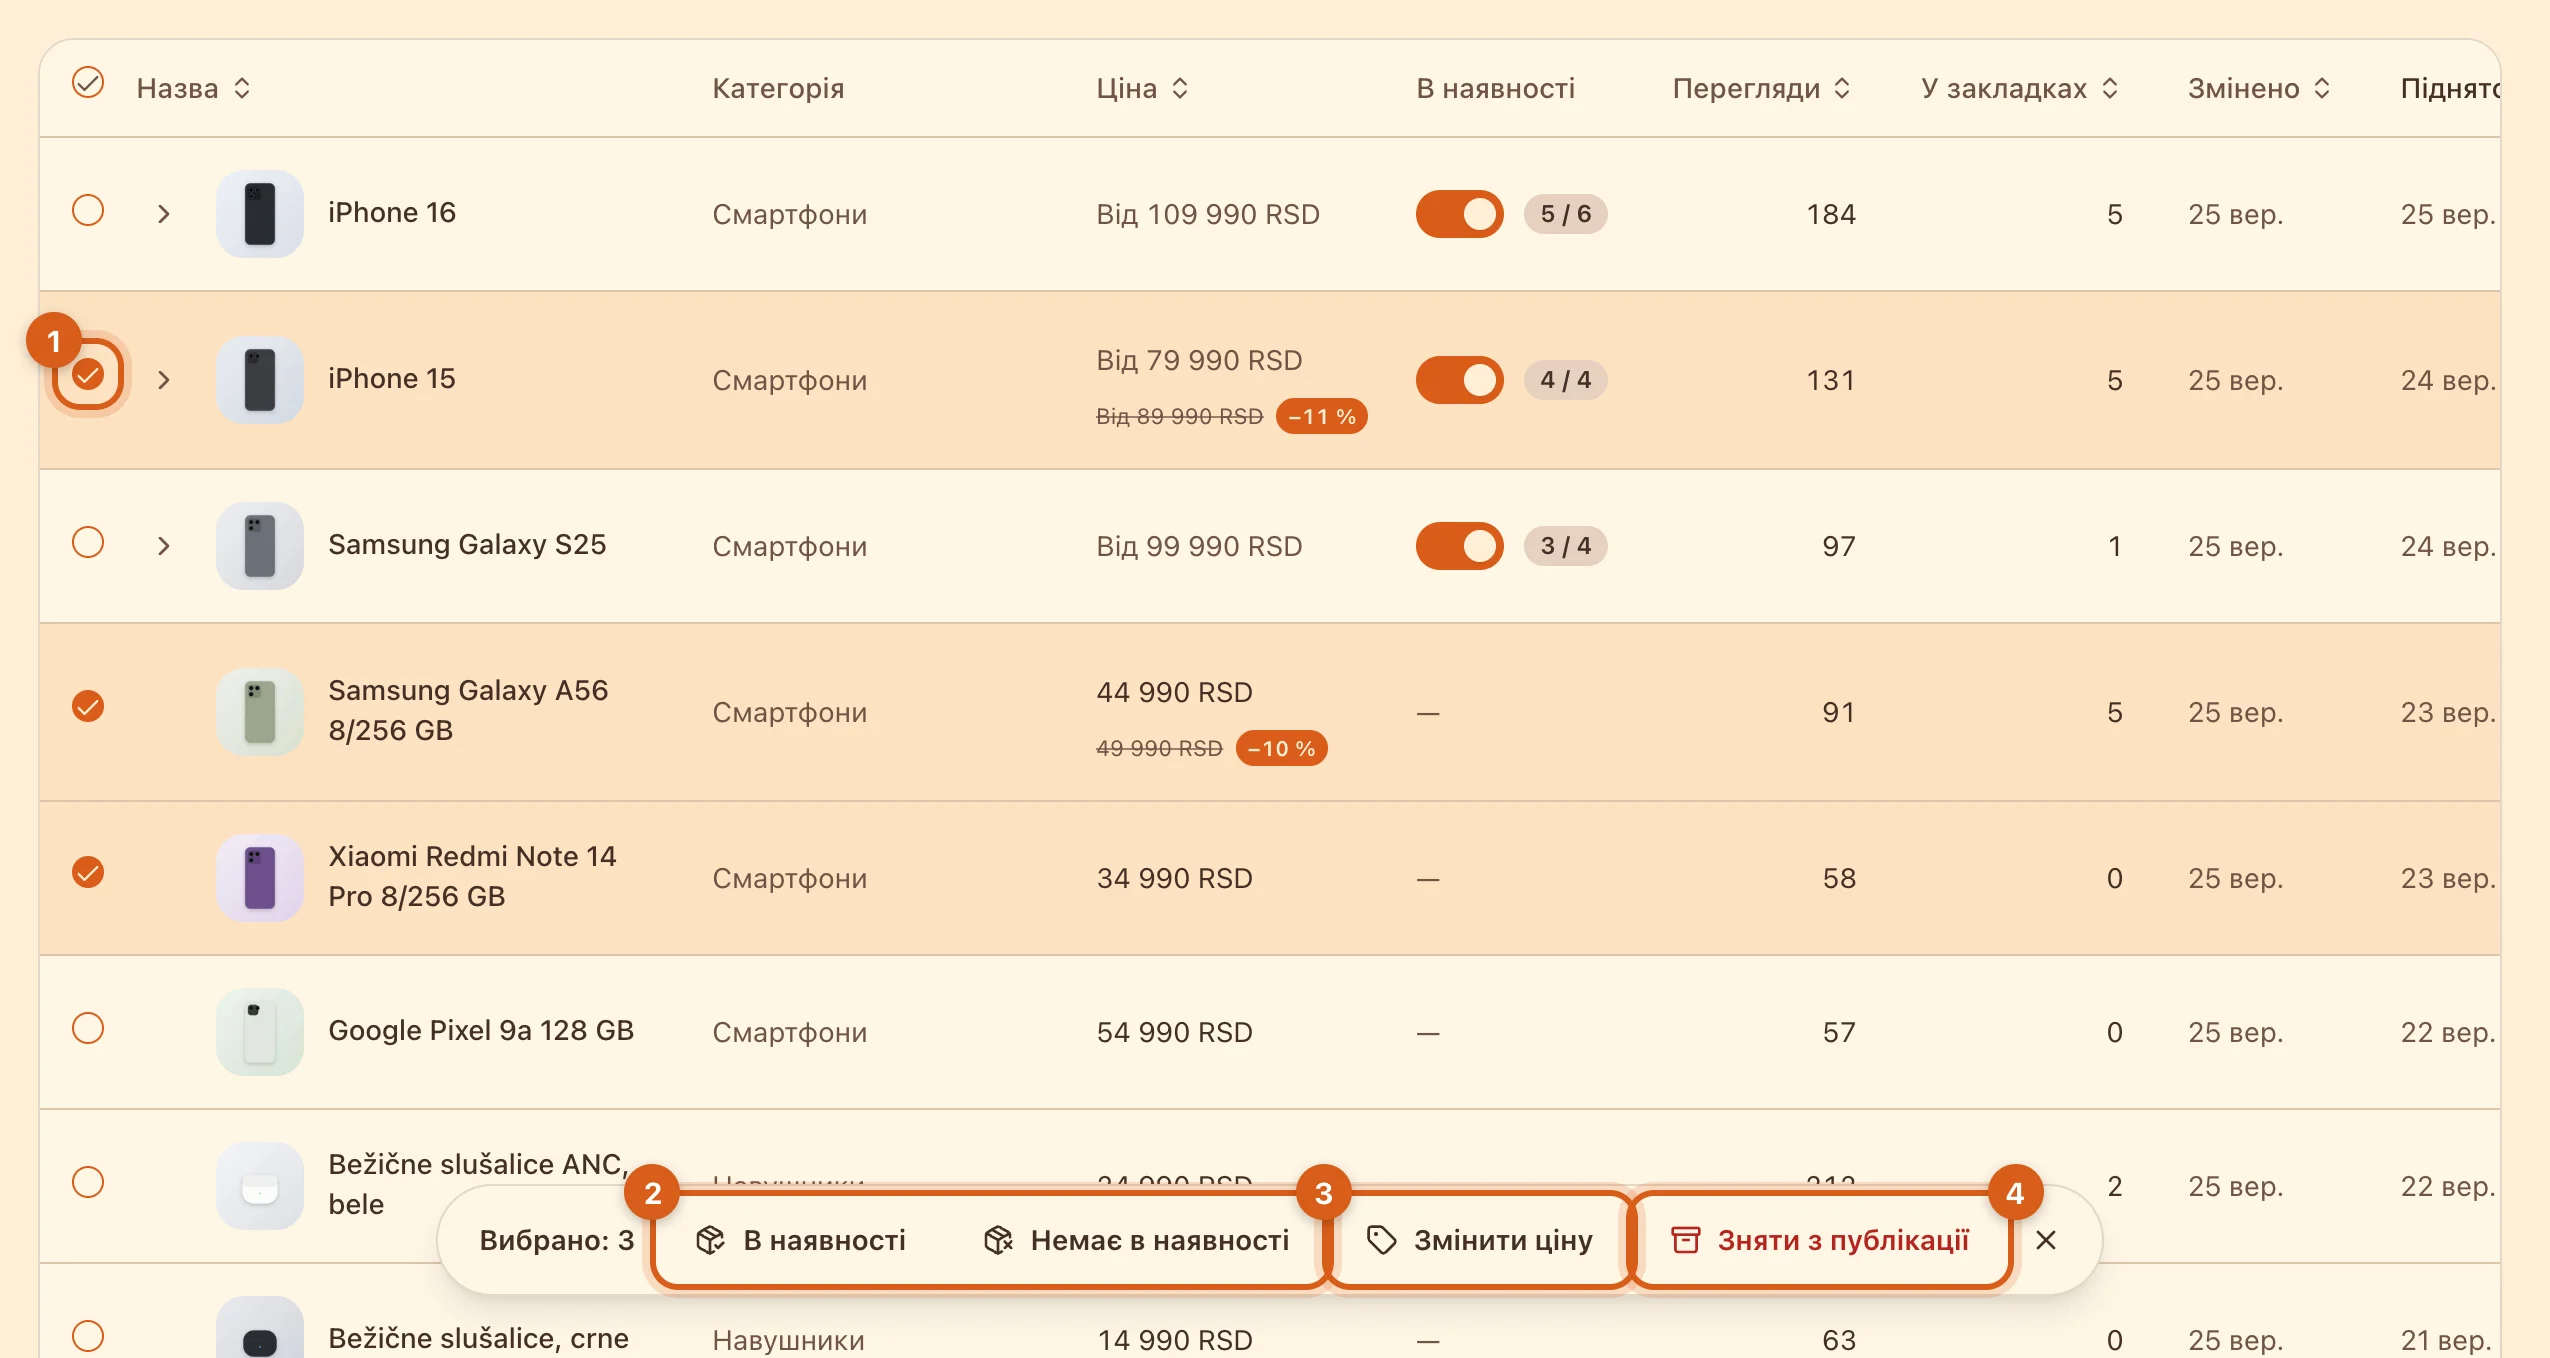
Task: Select the Bežične slušalice ANC, bele checkbox
Action: click(x=88, y=1183)
